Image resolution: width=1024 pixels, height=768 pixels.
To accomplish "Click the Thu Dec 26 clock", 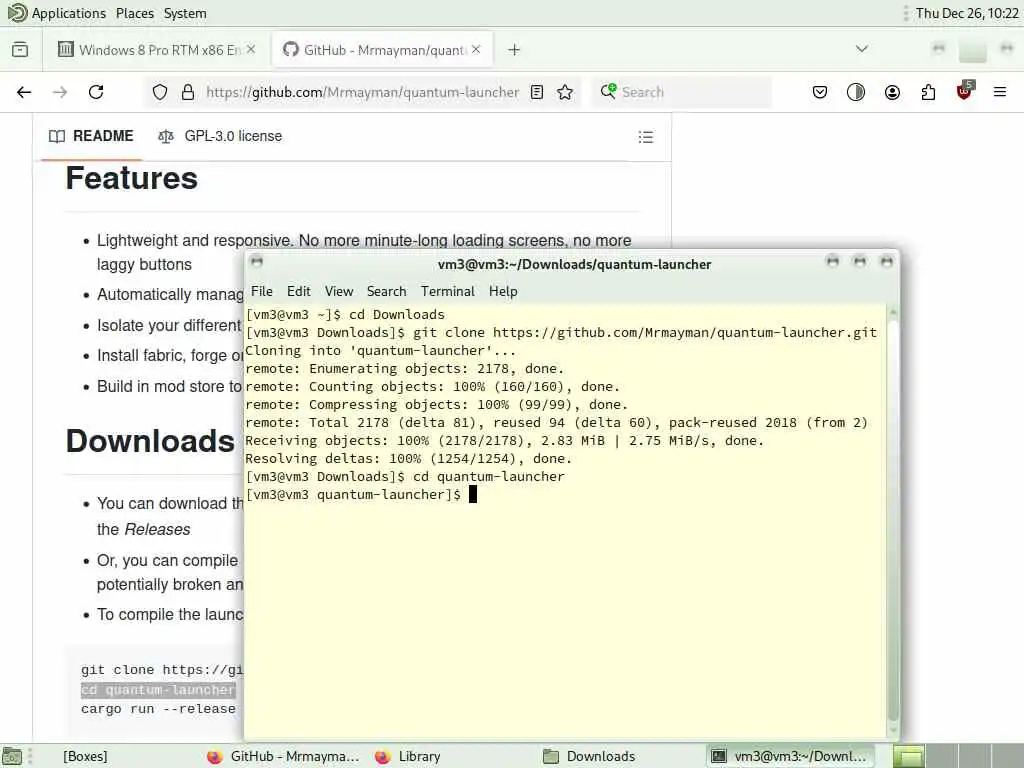I will (967, 13).
